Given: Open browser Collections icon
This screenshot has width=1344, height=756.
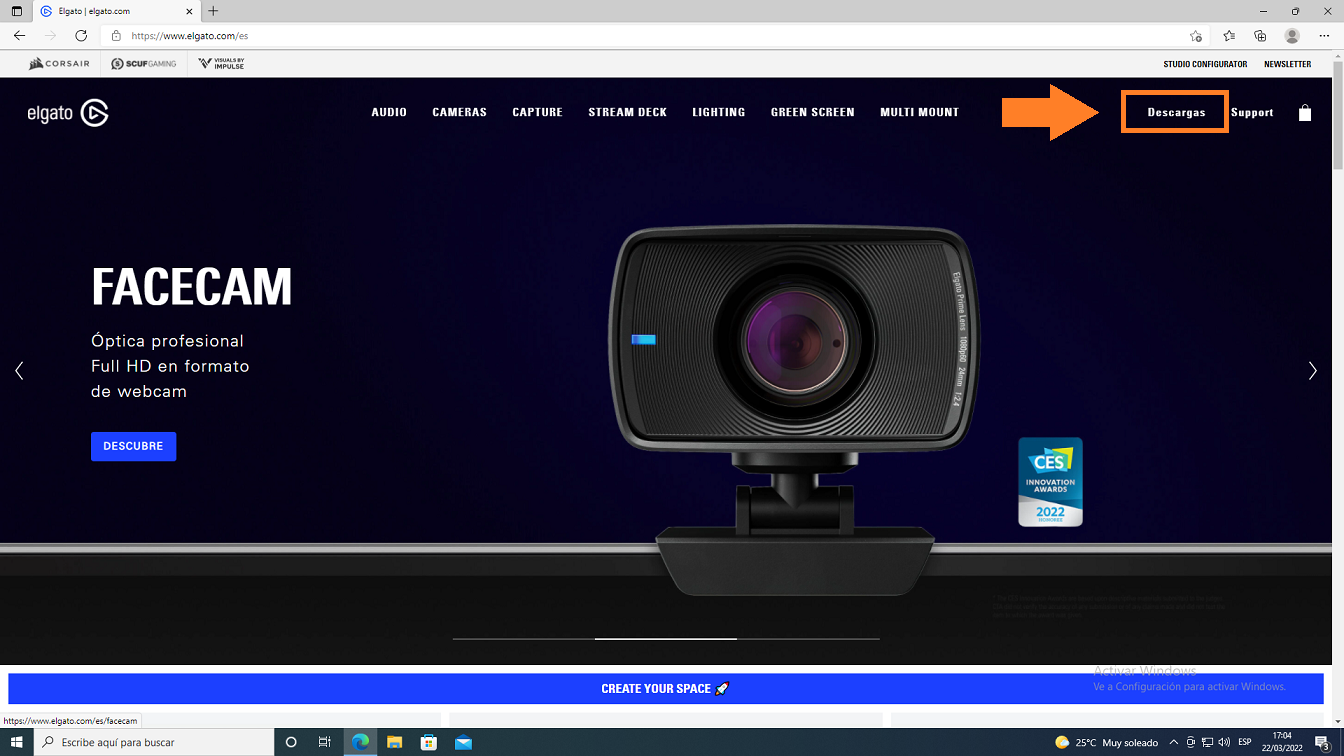Looking at the screenshot, I should coord(1260,36).
